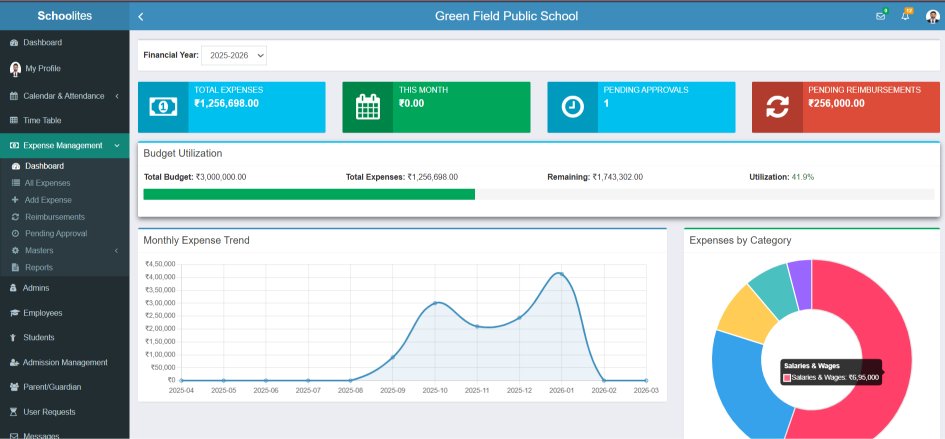Open Reports submenu item
This screenshot has width=945, height=439.
click(64, 267)
